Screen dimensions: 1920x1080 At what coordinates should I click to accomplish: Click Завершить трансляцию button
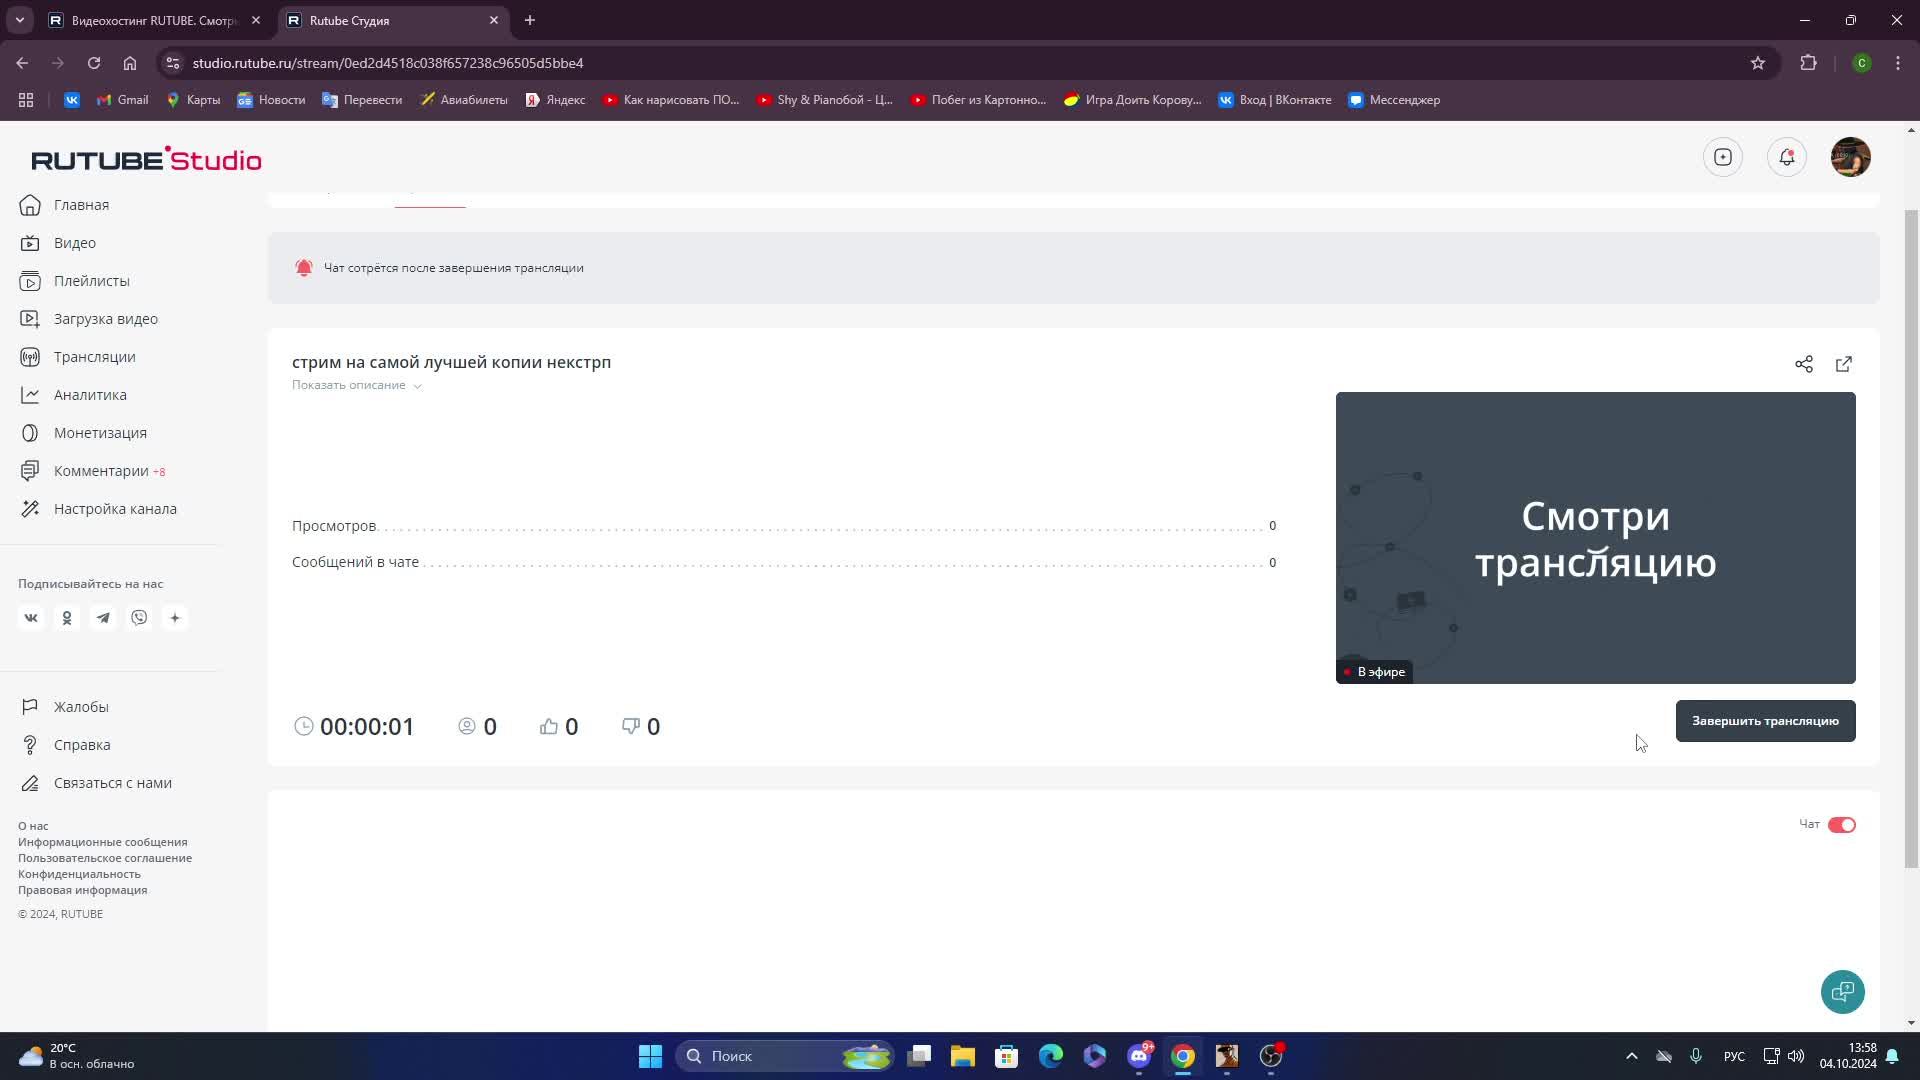[1766, 721]
